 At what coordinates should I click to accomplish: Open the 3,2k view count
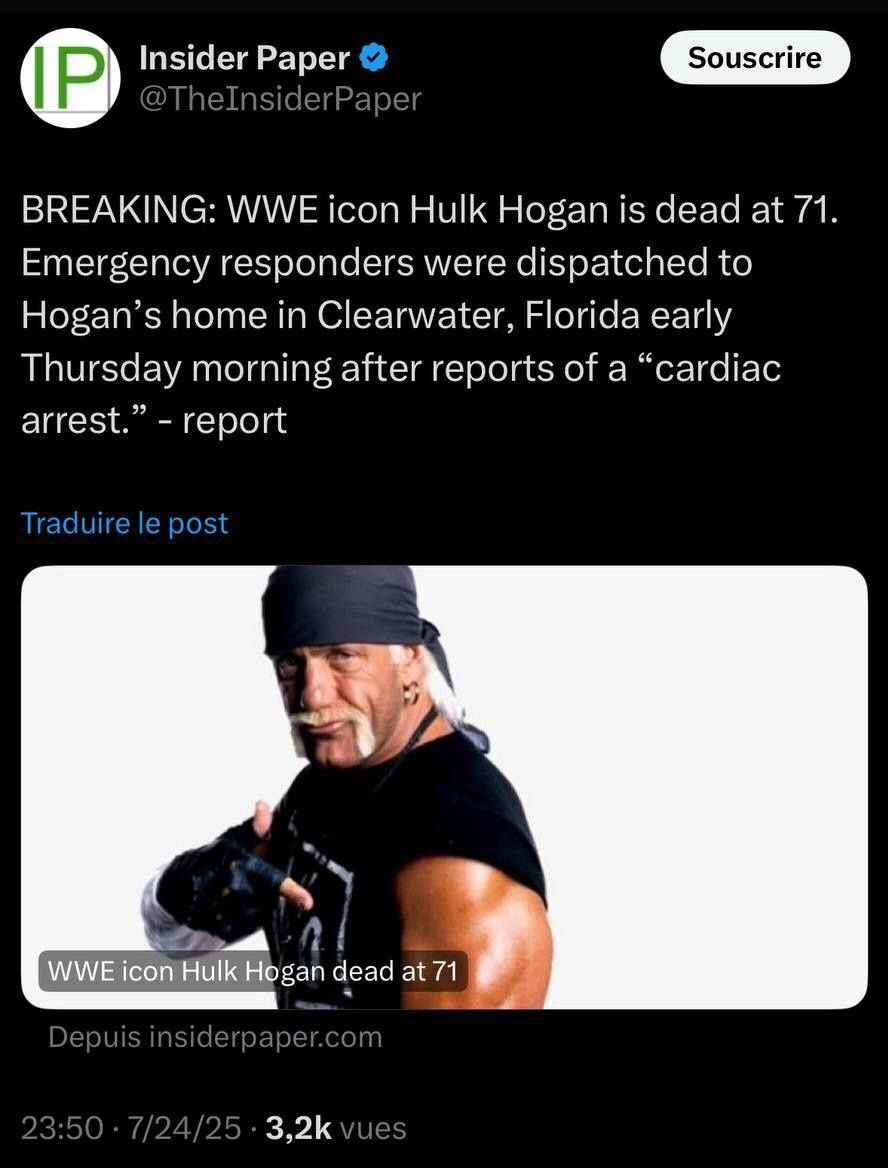coord(298,1128)
